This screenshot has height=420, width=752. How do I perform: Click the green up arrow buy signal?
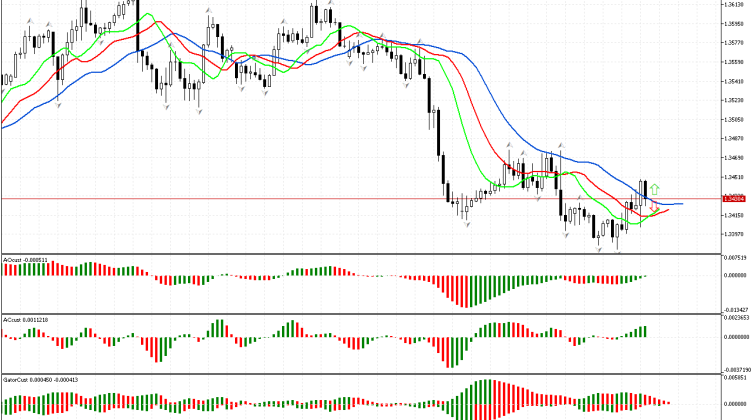654,188
